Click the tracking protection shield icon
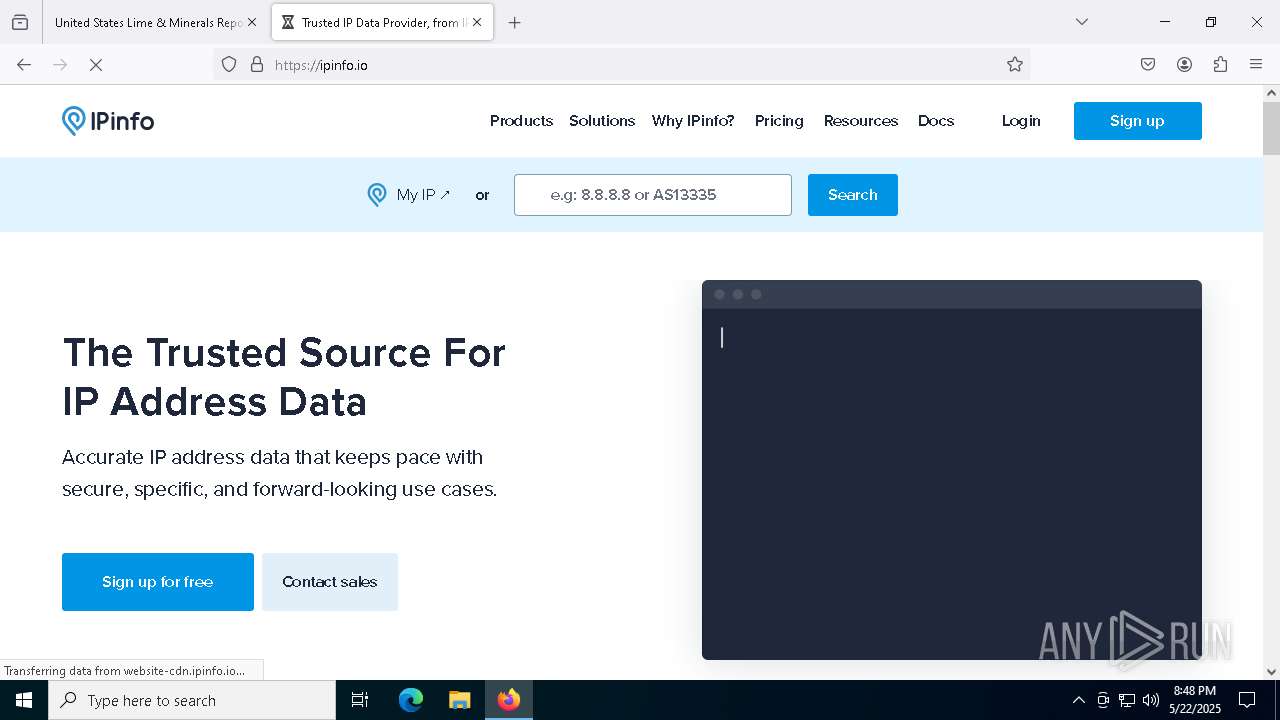The width and height of the screenshot is (1280, 720). pos(229,65)
